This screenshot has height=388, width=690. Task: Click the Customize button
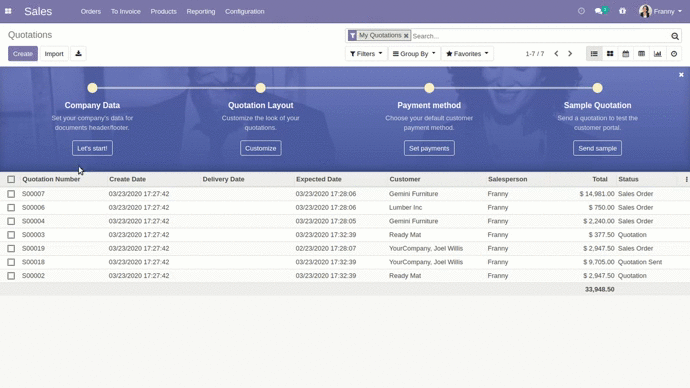(x=261, y=148)
